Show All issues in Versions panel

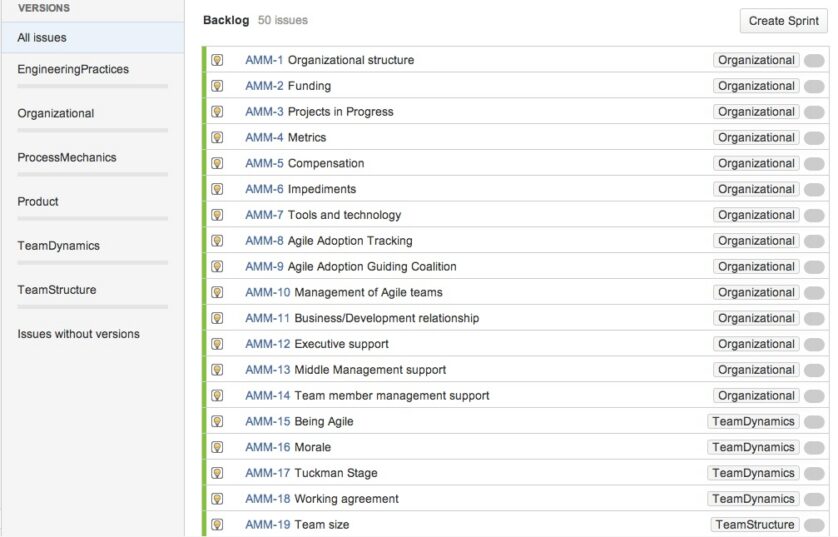tap(93, 38)
